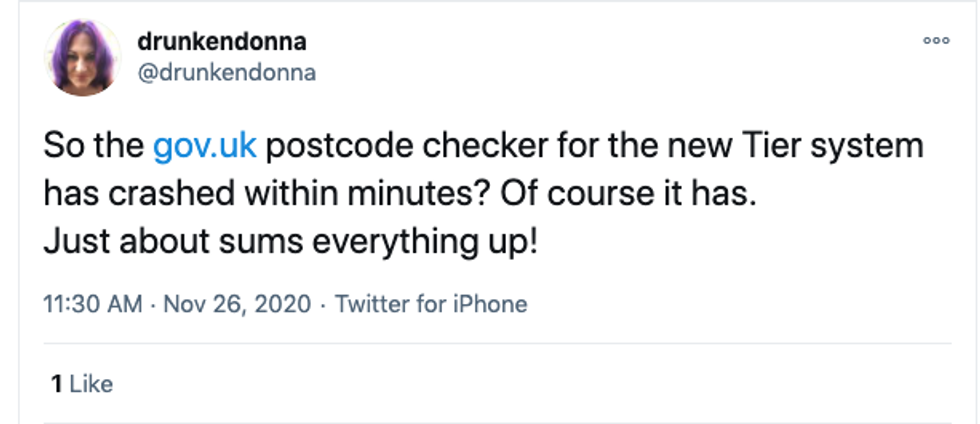980x424 pixels.
Task: Open the Twitter for iPhone source link
Action: (x=430, y=304)
